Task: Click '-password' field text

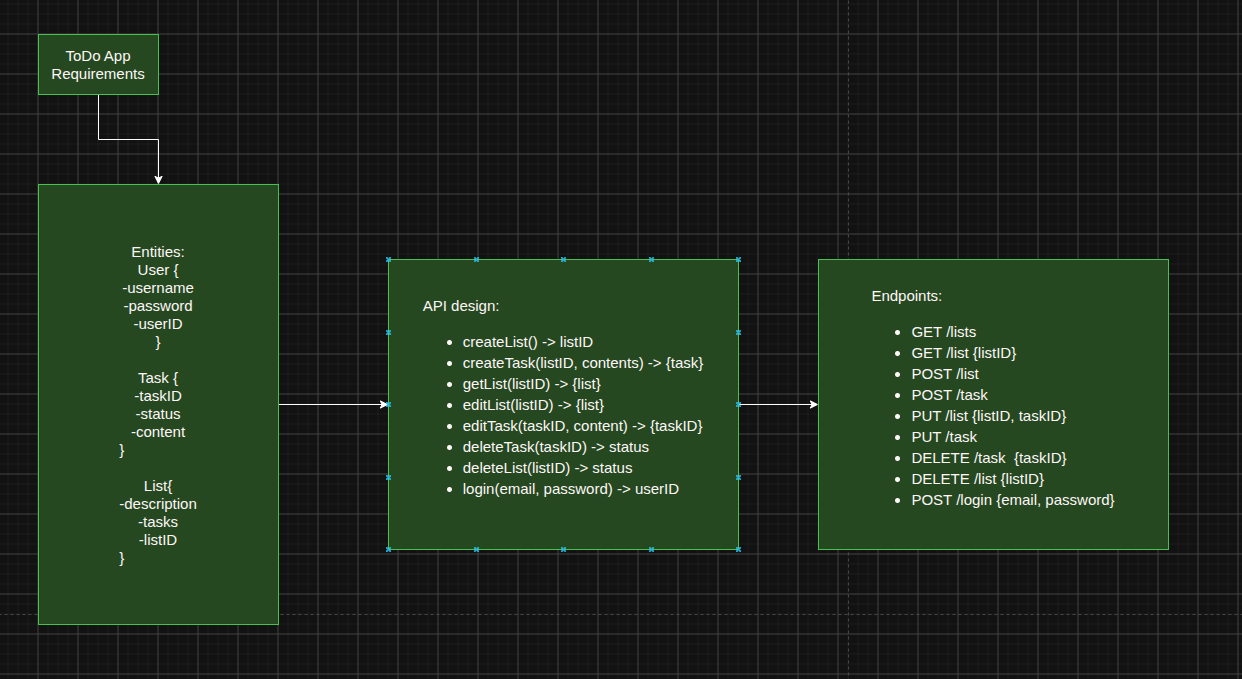Action: coord(158,306)
